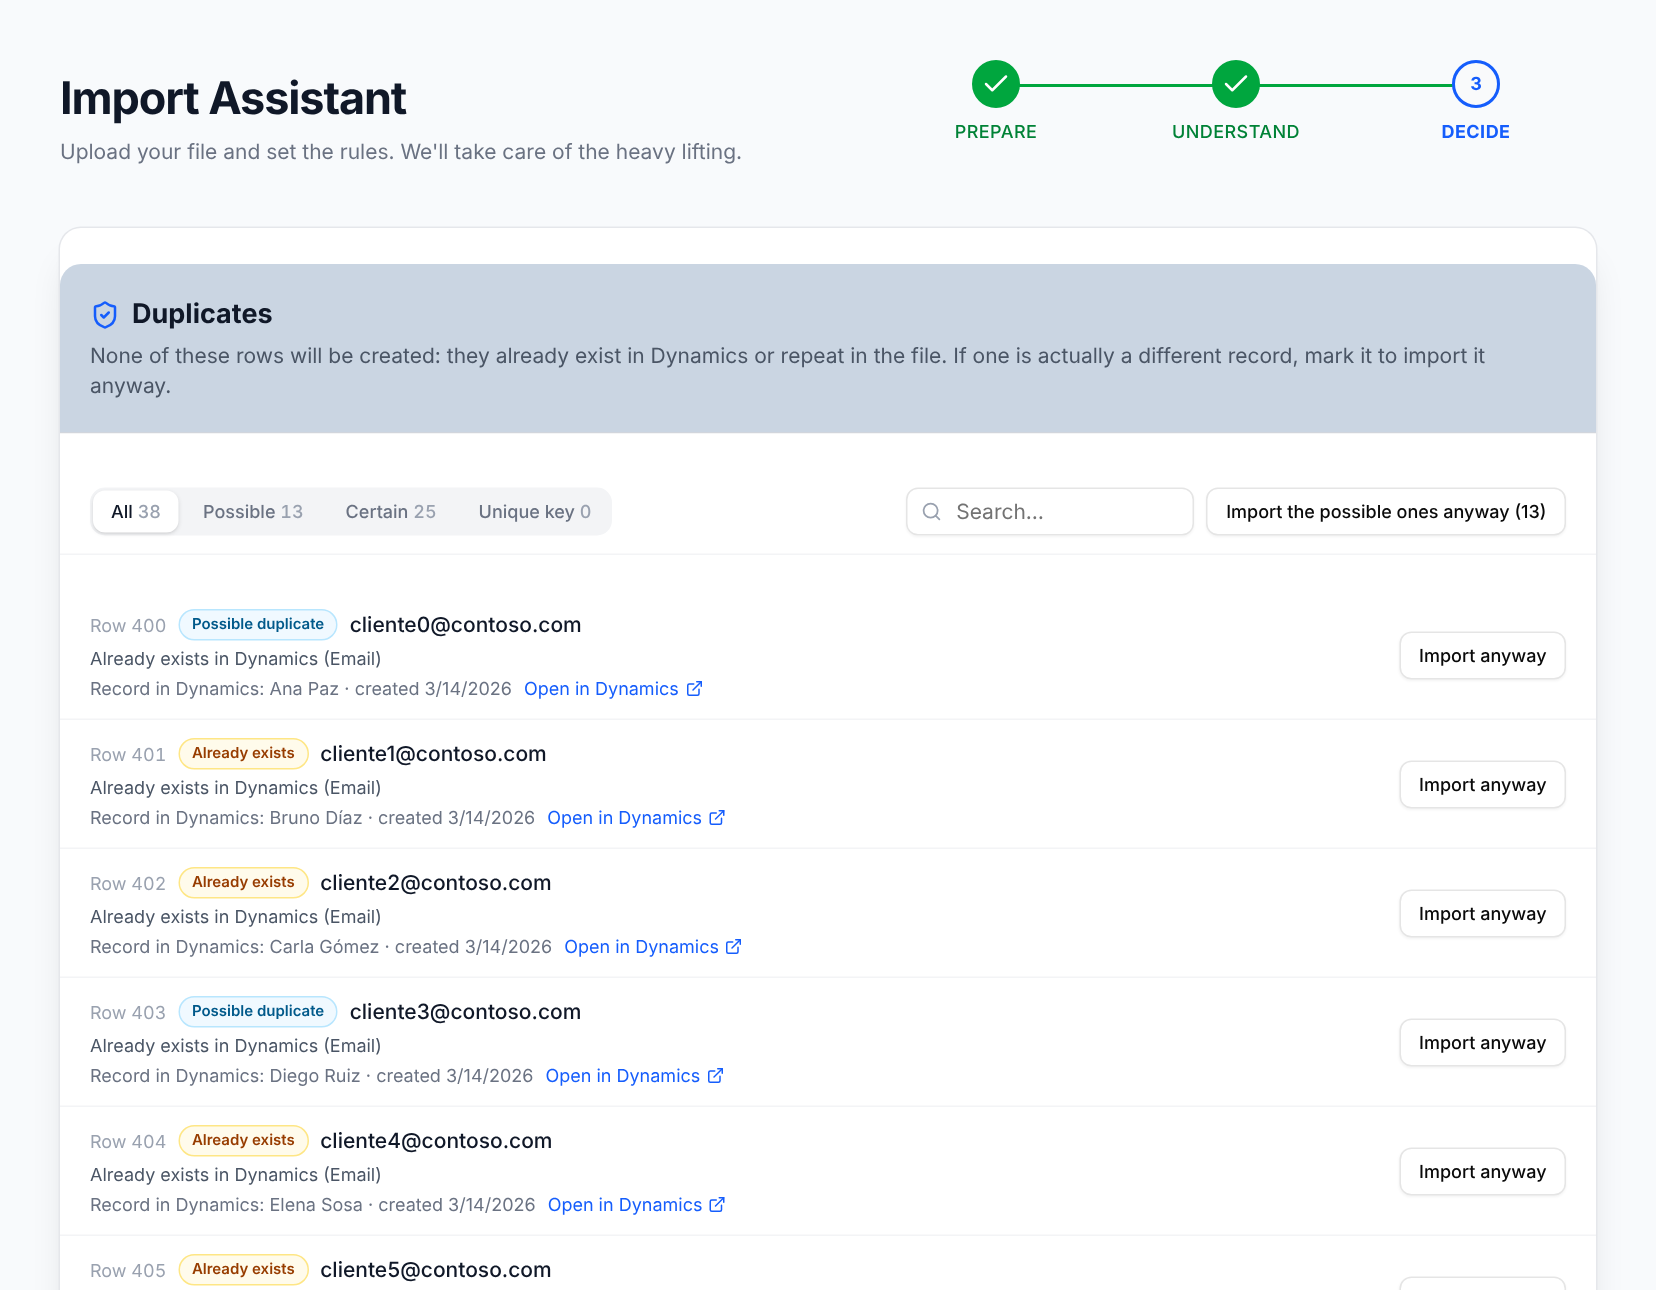
Task: Click email cliente0@contoso.com
Action: point(465,625)
